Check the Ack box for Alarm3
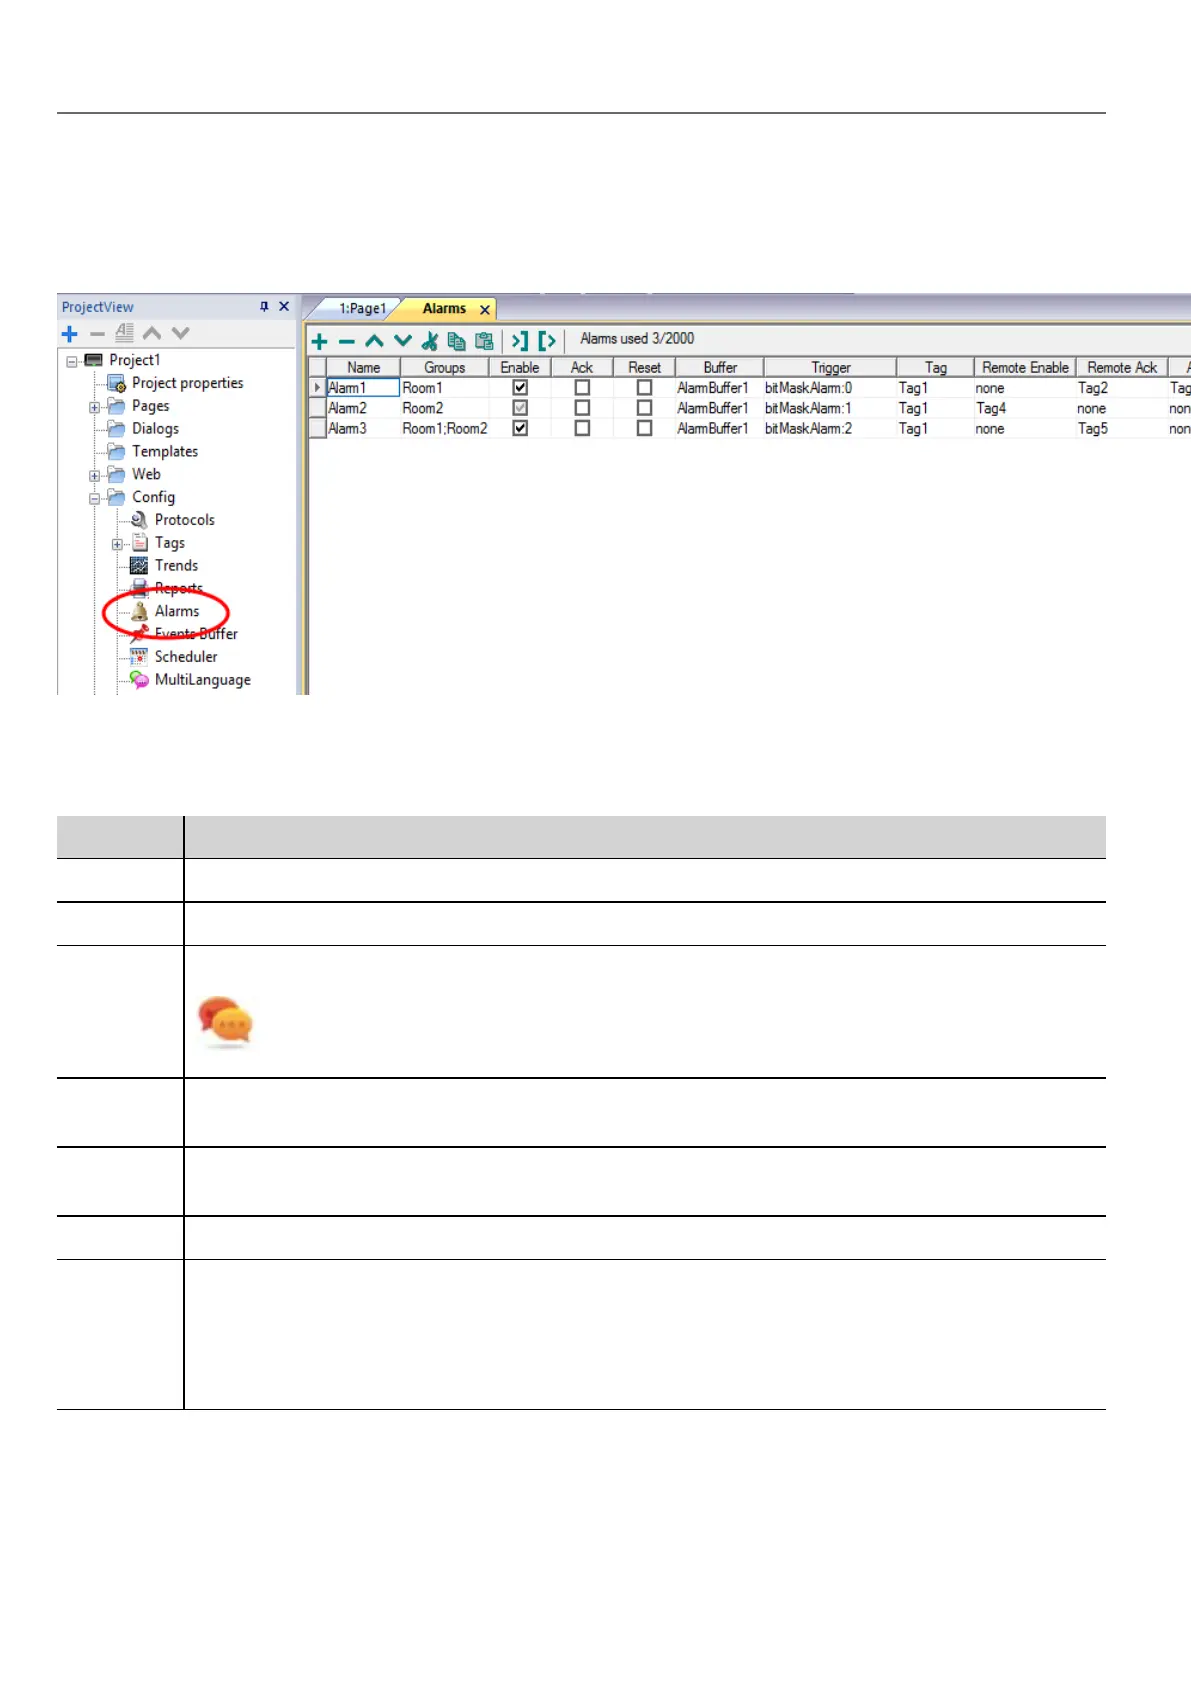 tap(582, 428)
